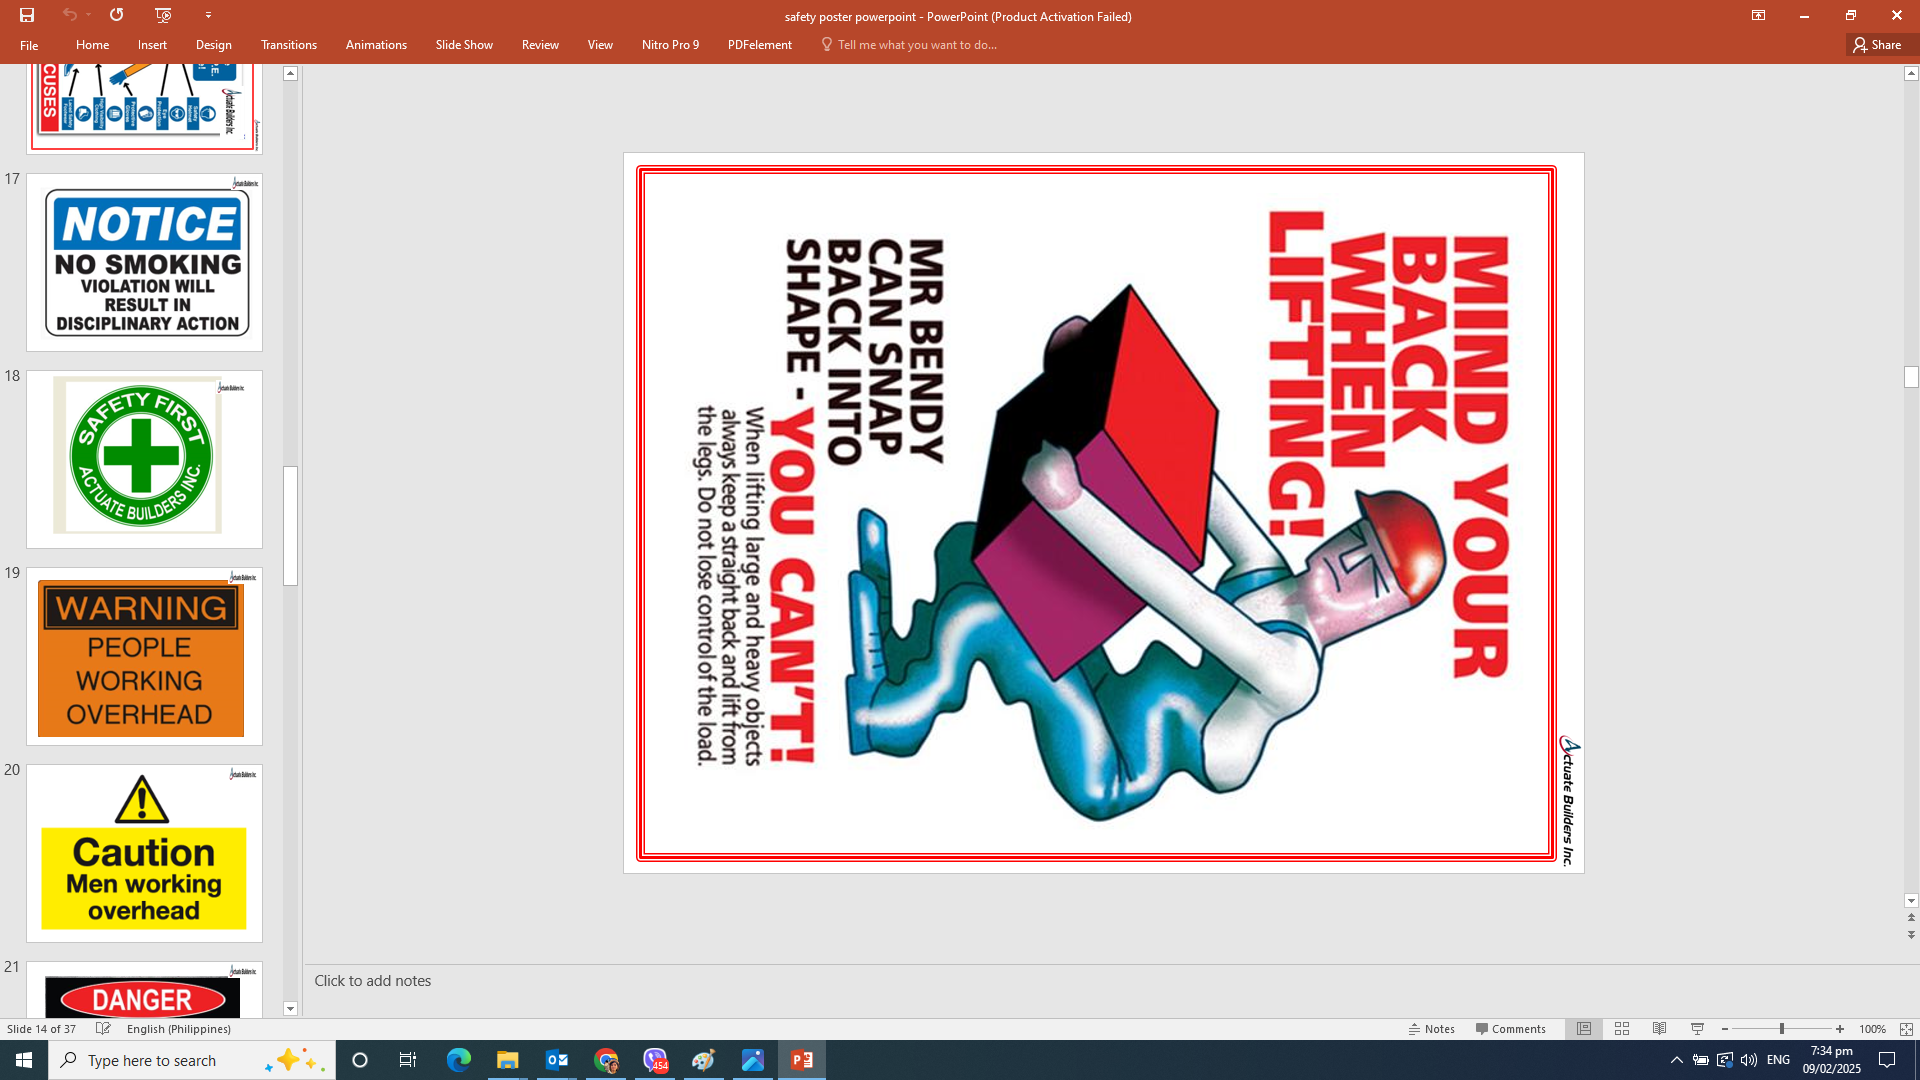The height and width of the screenshot is (1080, 1920).
Task: Launch Slide Show from status bar
Action: [x=1697, y=1029]
